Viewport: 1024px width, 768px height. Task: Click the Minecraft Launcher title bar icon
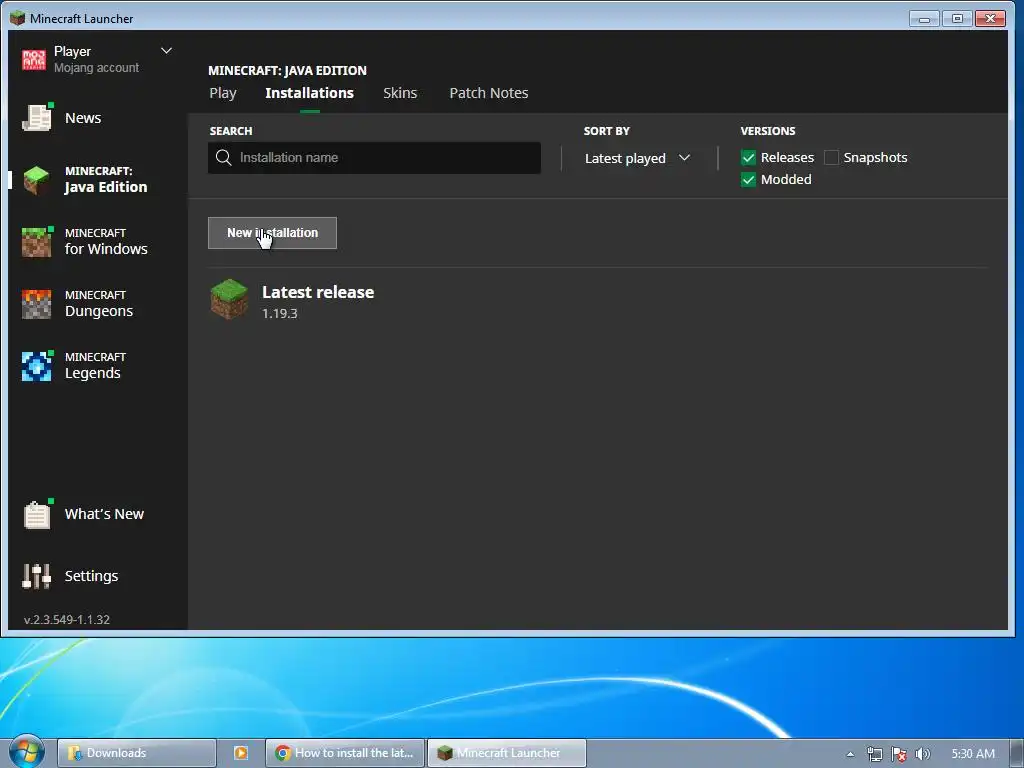click(18, 18)
